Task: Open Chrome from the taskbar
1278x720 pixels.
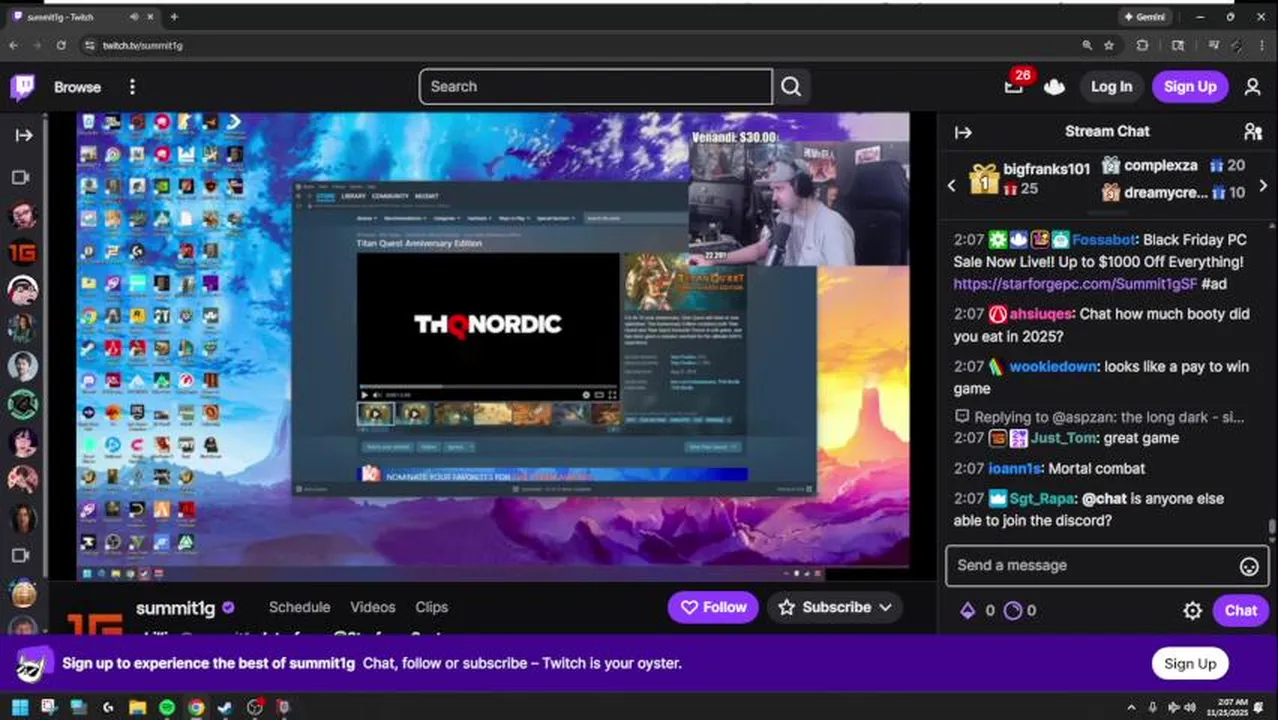Action: click(x=196, y=708)
